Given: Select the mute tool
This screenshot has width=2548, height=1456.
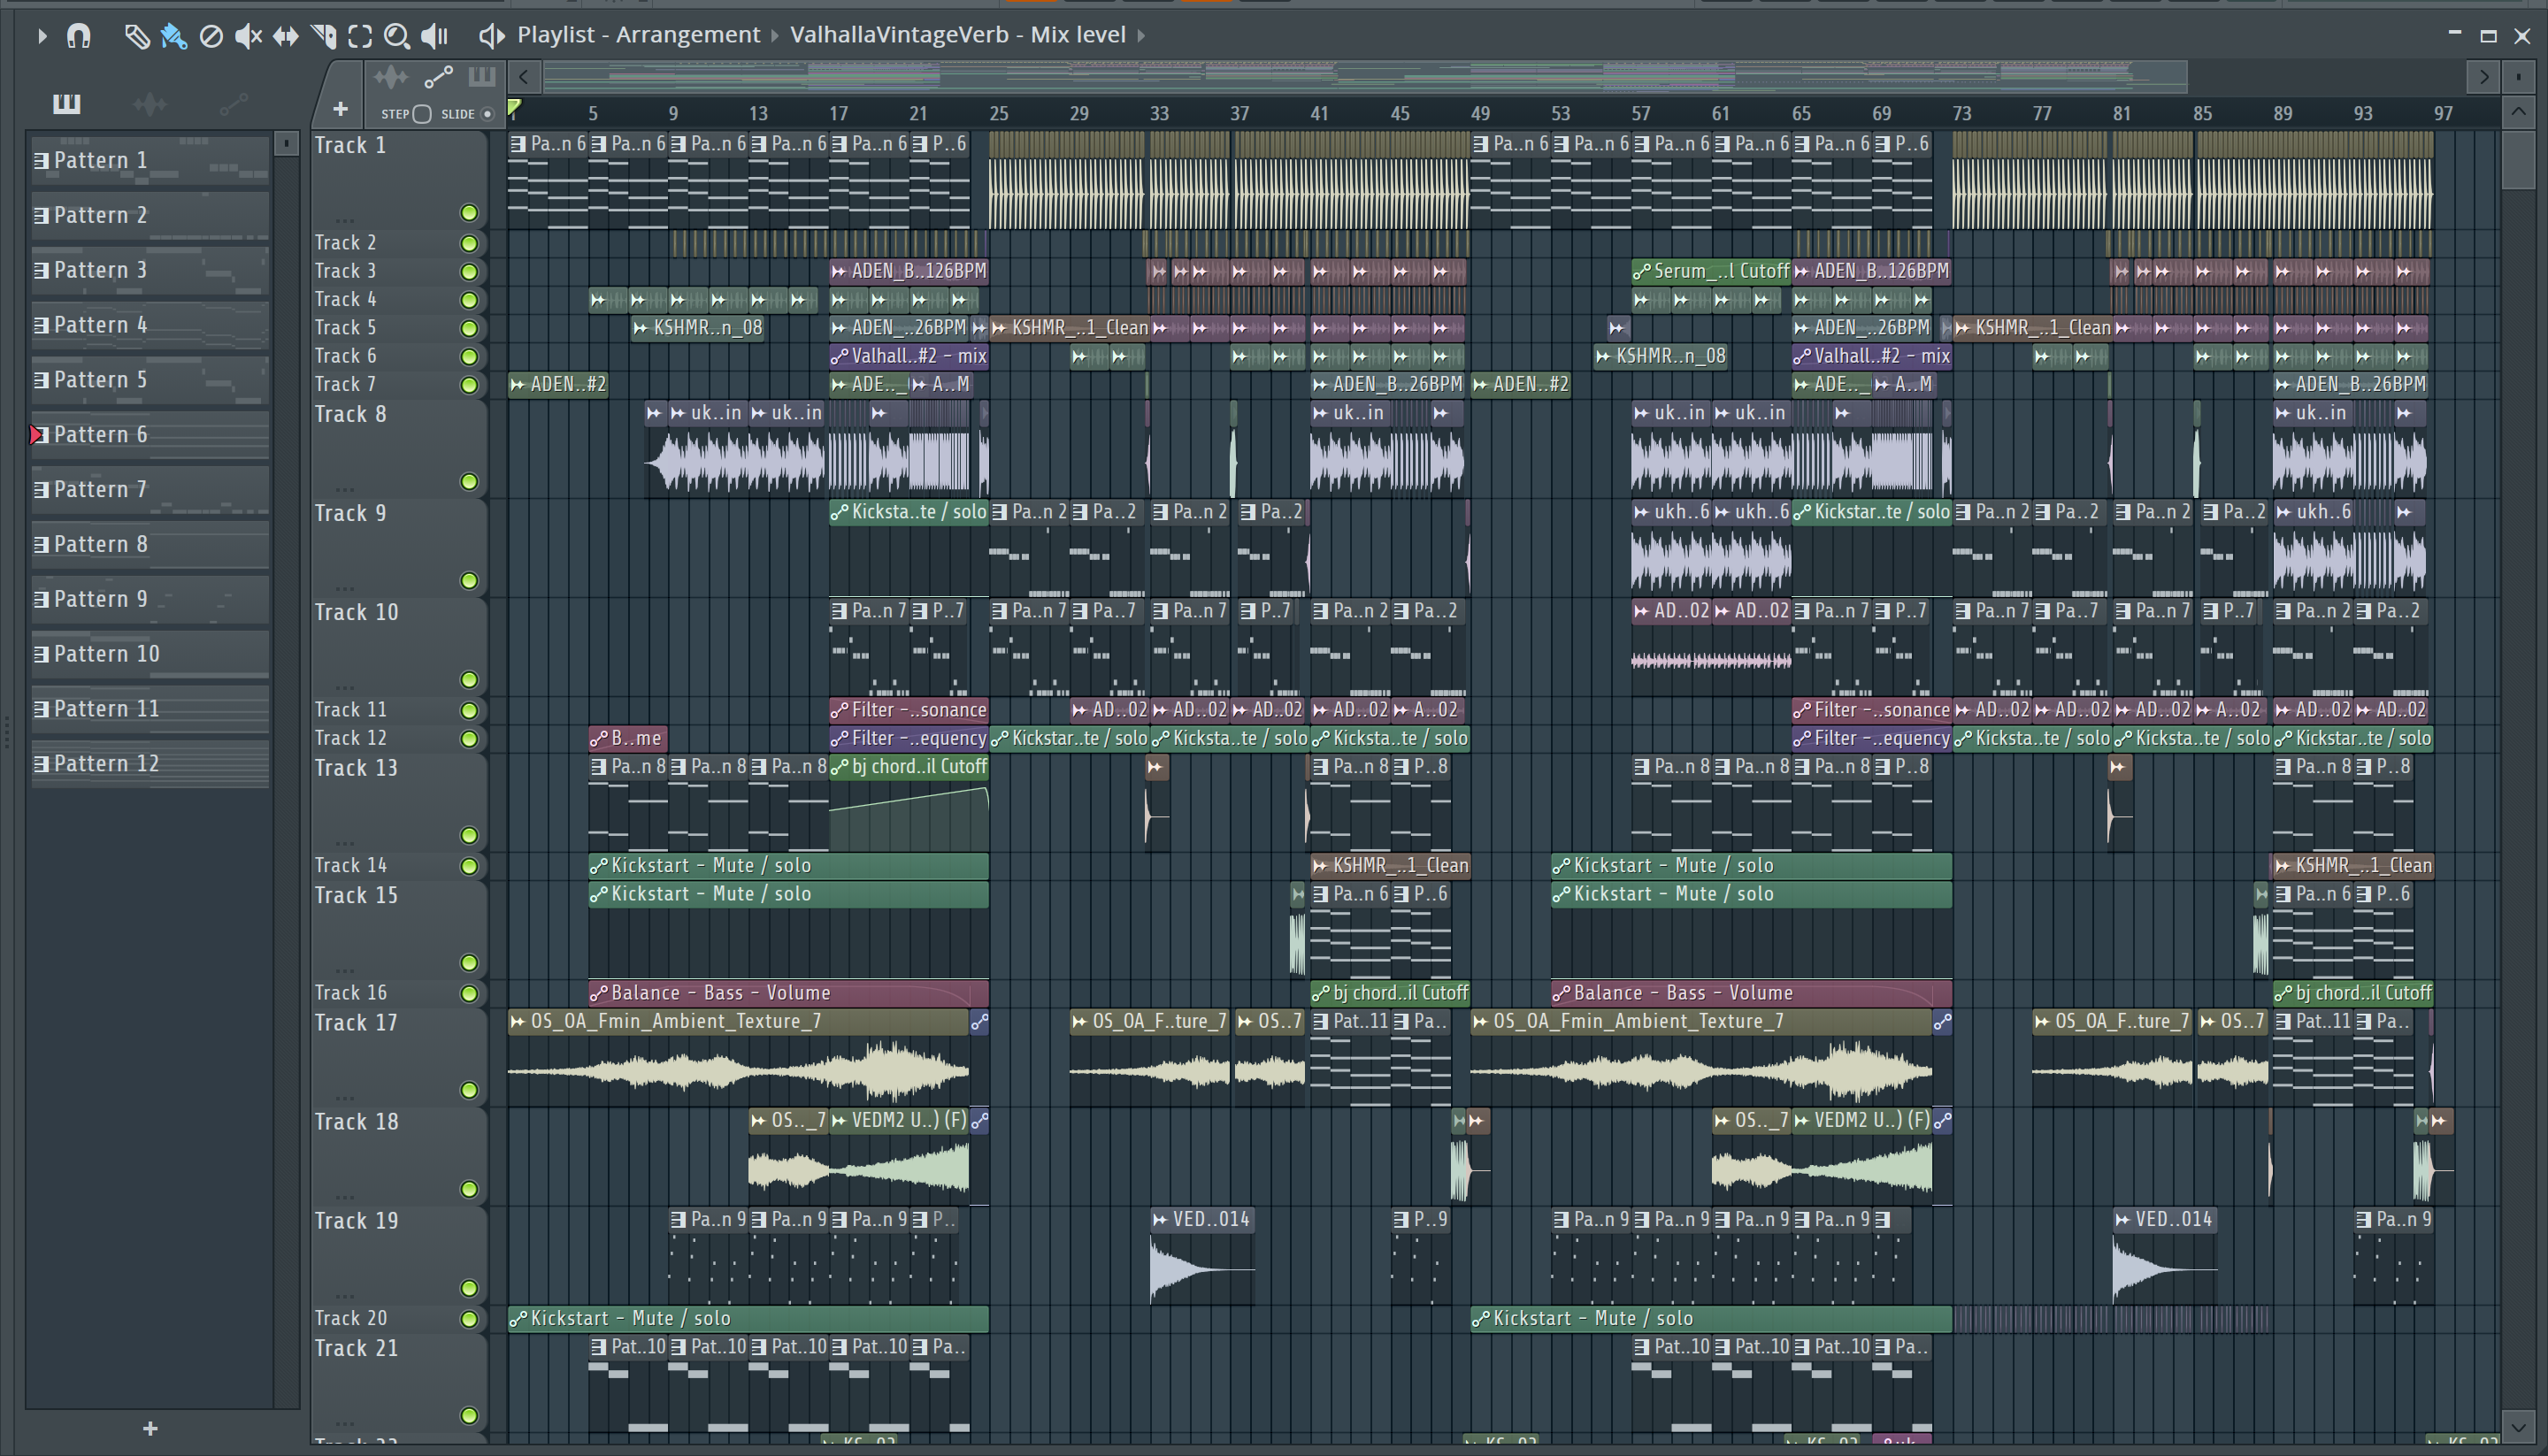Looking at the screenshot, I should point(248,36).
